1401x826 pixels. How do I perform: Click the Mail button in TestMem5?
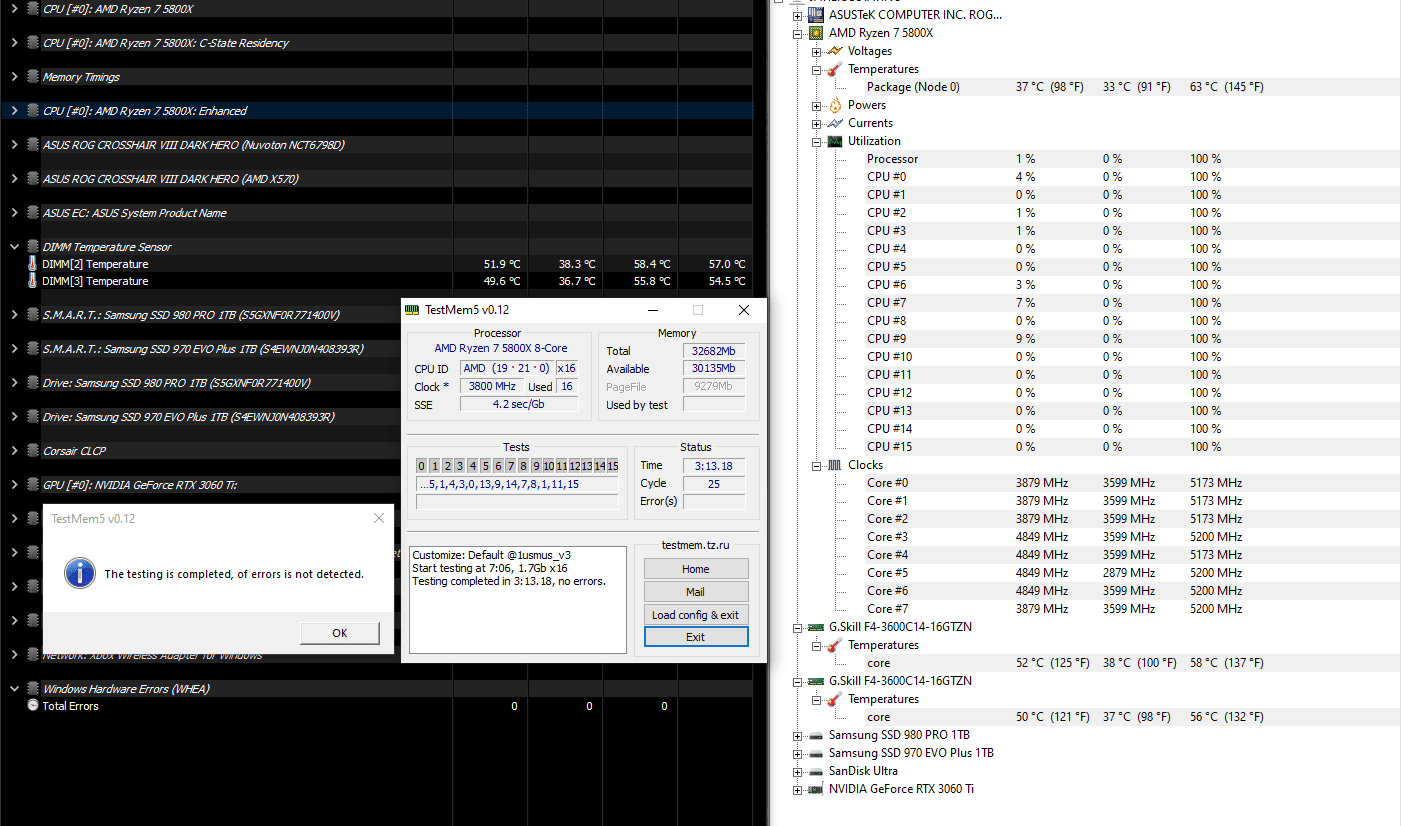click(x=696, y=592)
